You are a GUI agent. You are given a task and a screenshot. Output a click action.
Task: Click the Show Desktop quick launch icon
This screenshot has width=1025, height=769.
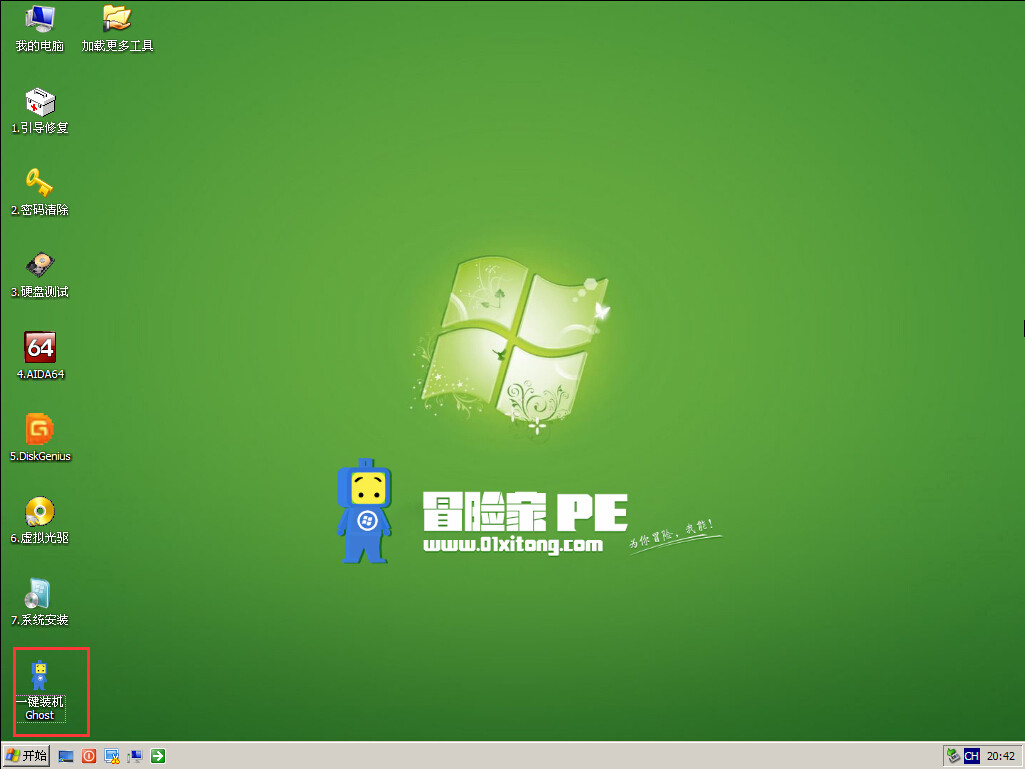point(64,756)
